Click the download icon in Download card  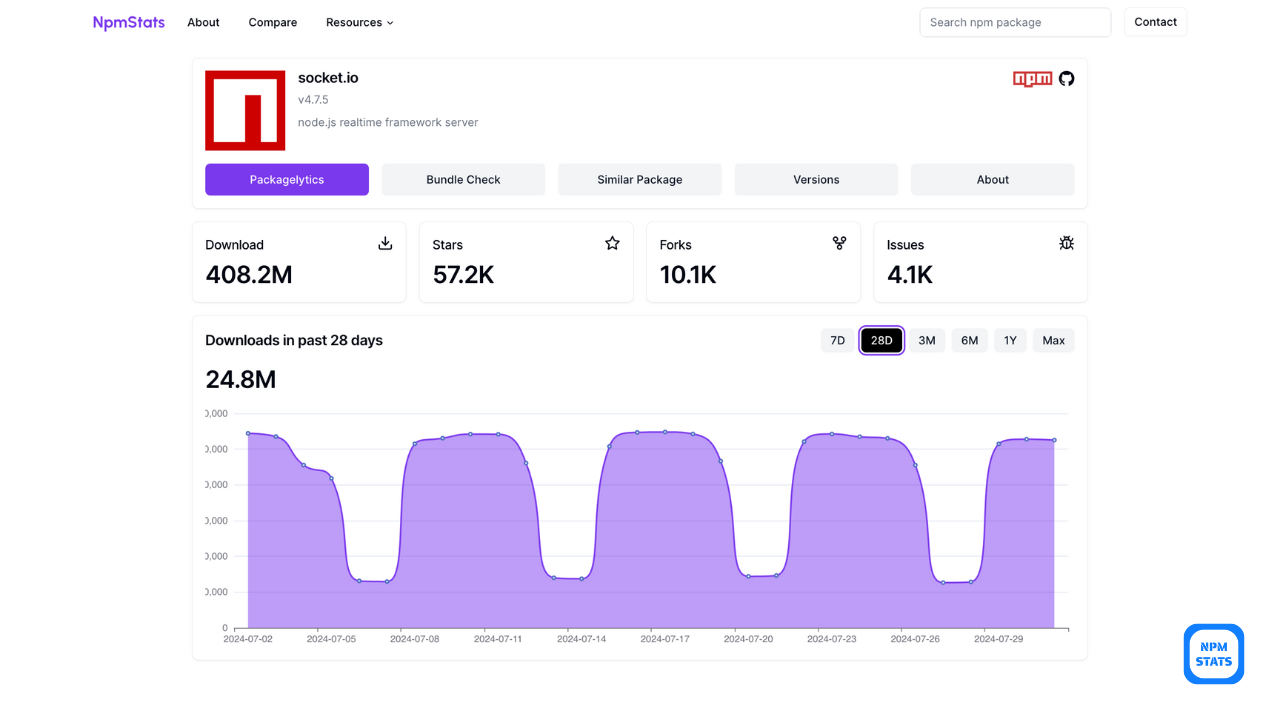point(385,243)
